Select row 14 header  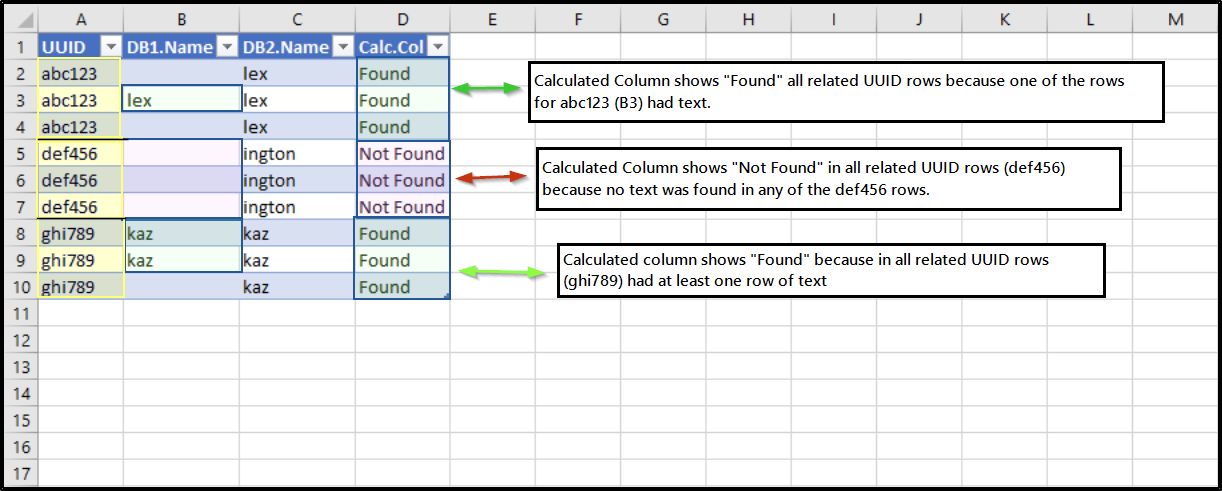coord(22,394)
